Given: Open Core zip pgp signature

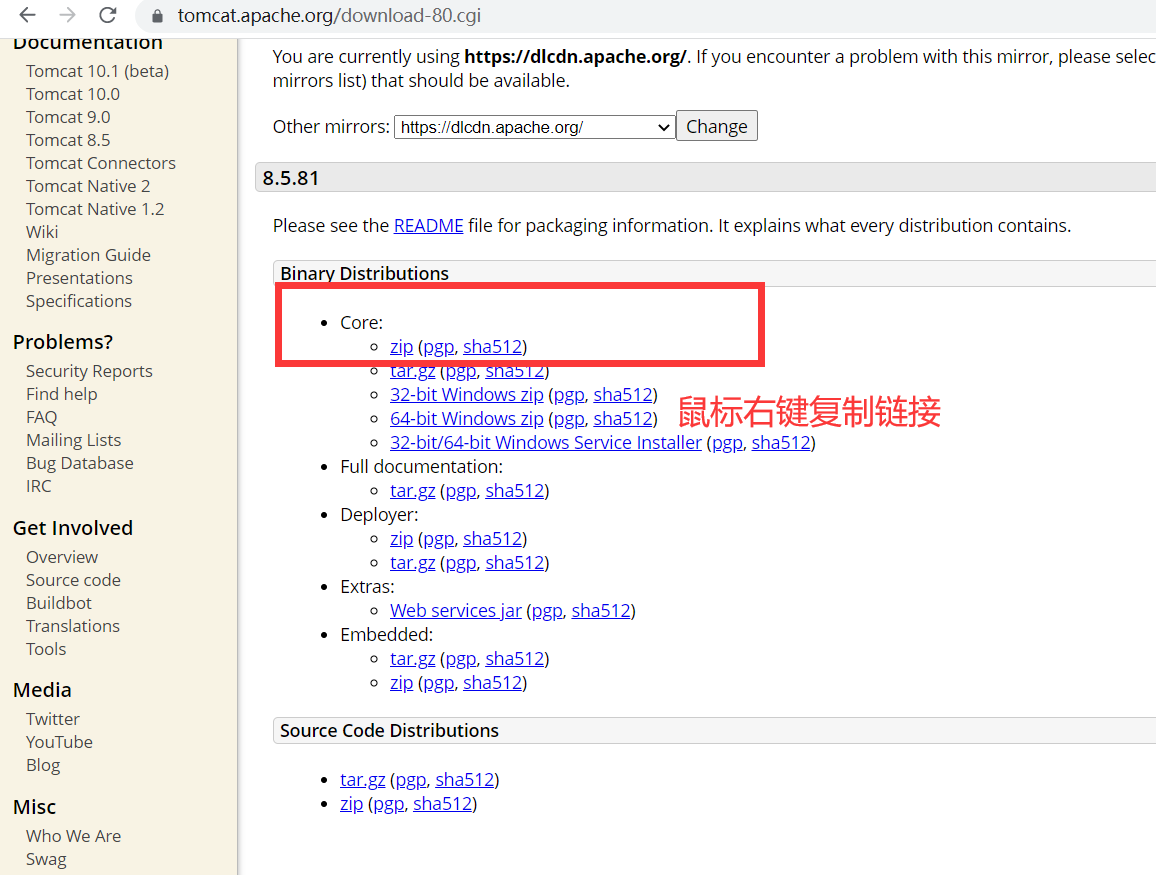Looking at the screenshot, I should pos(439,346).
